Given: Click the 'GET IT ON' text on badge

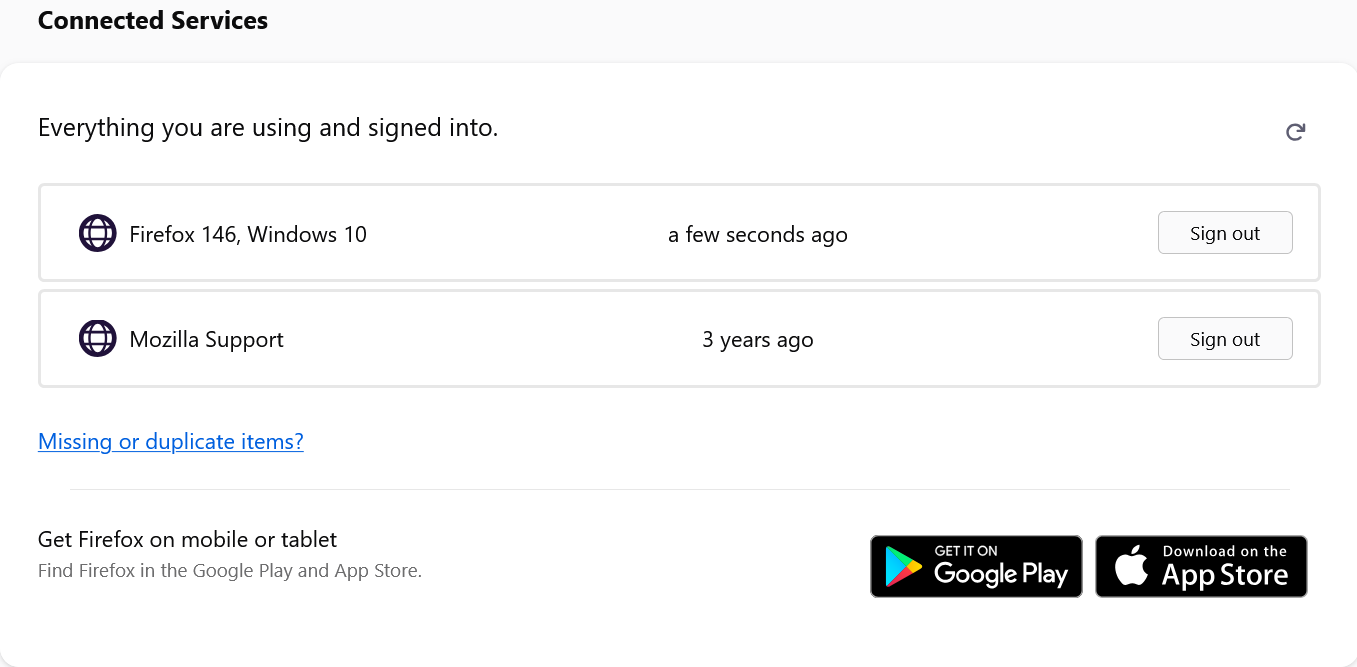Looking at the screenshot, I should coord(966,551).
